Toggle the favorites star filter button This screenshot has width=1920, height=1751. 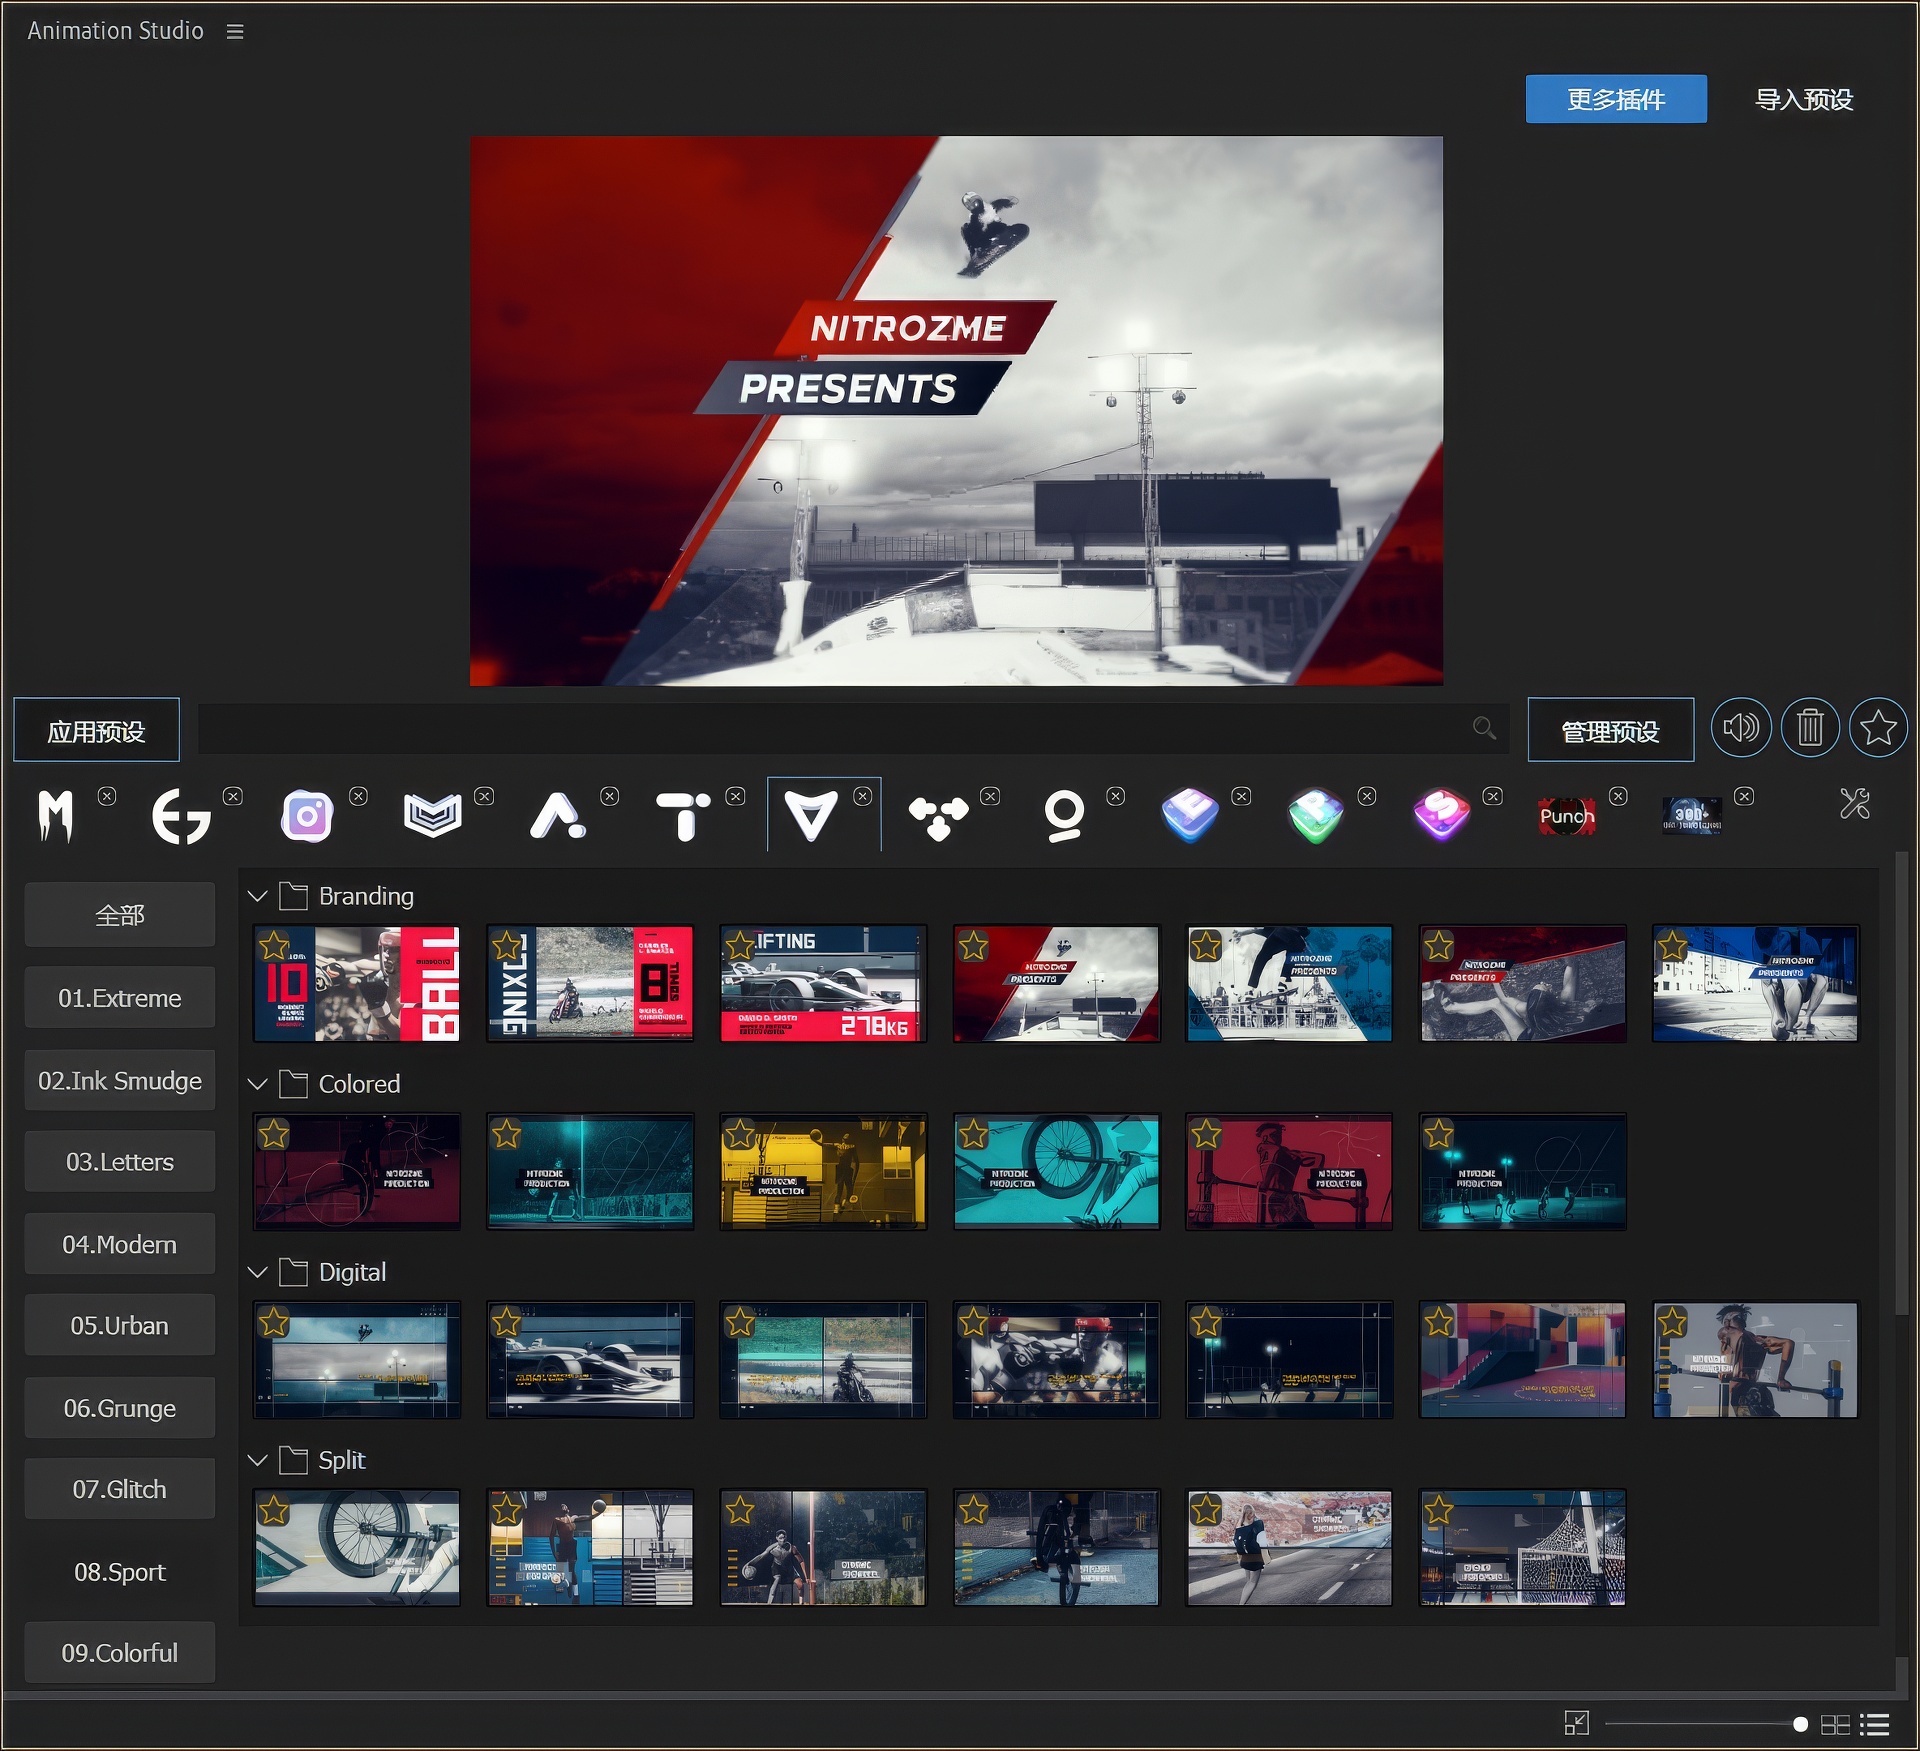point(1878,728)
